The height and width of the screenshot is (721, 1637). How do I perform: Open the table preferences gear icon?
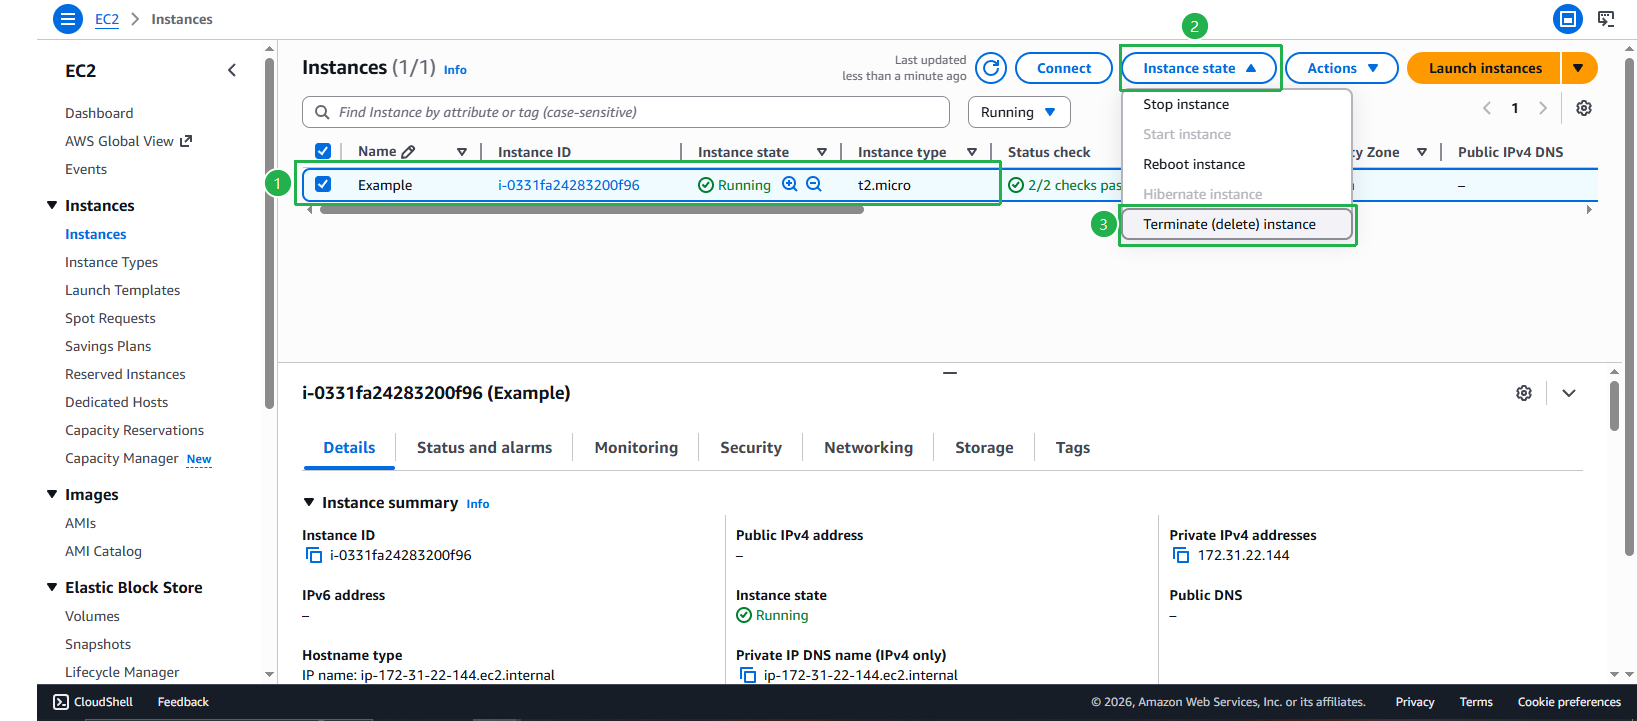coord(1584,108)
